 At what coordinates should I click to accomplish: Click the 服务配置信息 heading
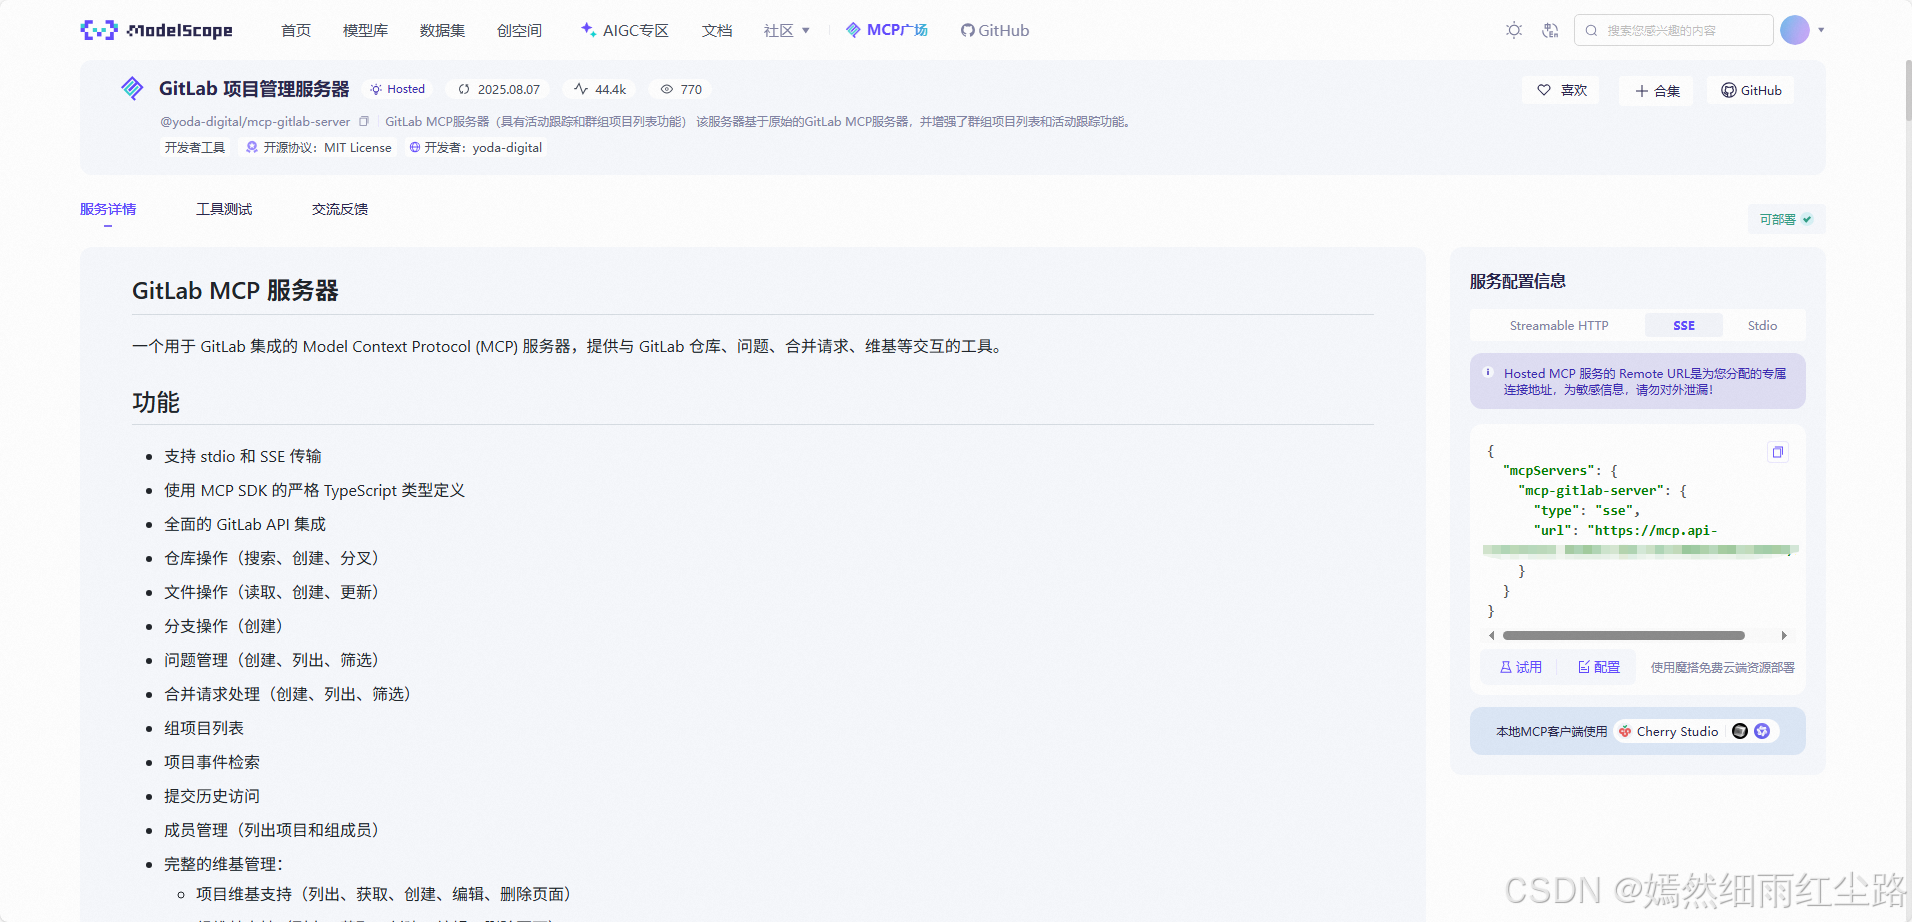coord(1518,281)
